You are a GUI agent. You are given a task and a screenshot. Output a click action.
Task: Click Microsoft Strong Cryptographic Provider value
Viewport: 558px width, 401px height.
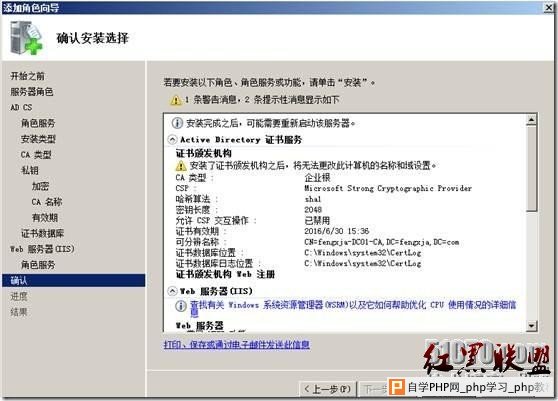(388, 188)
